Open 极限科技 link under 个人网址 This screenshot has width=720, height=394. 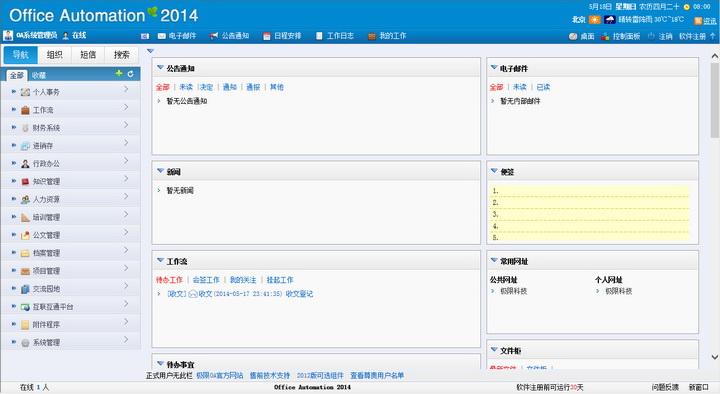click(619, 291)
